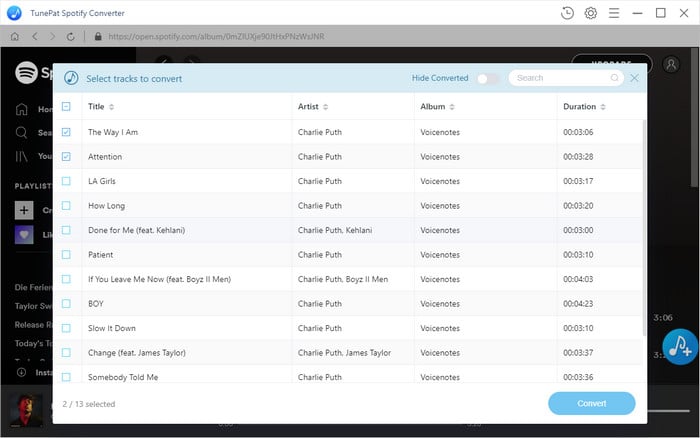Image resolution: width=700 pixels, height=438 pixels.
Task: Open the hamburger menu in title bar
Action: coord(614,13)
